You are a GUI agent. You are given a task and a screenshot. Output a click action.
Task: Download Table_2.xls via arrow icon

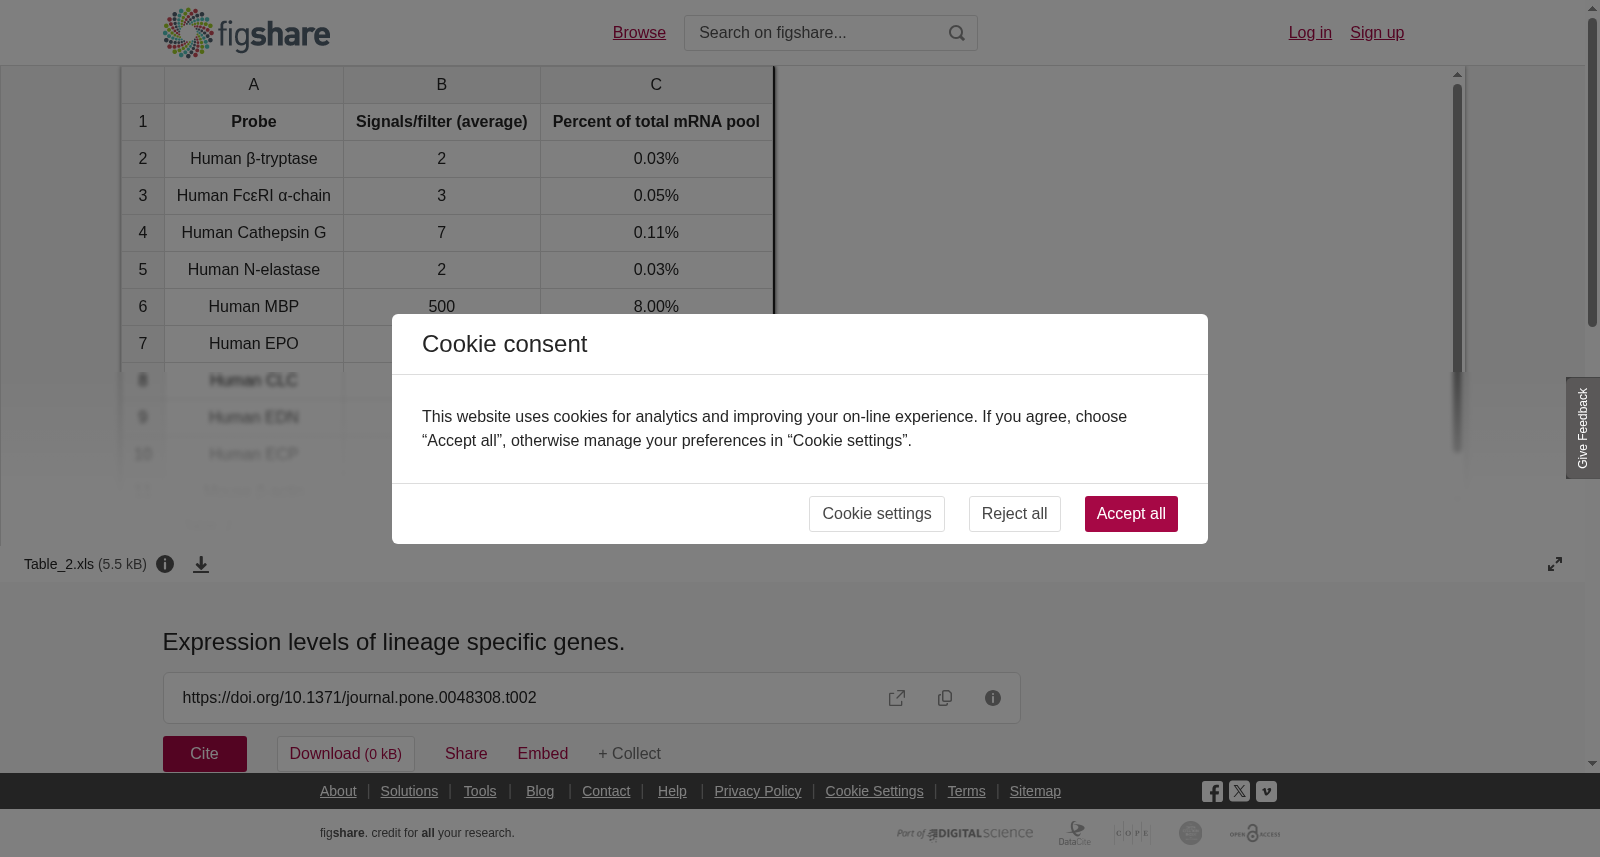pyautogui.click(x=201, y=565)
